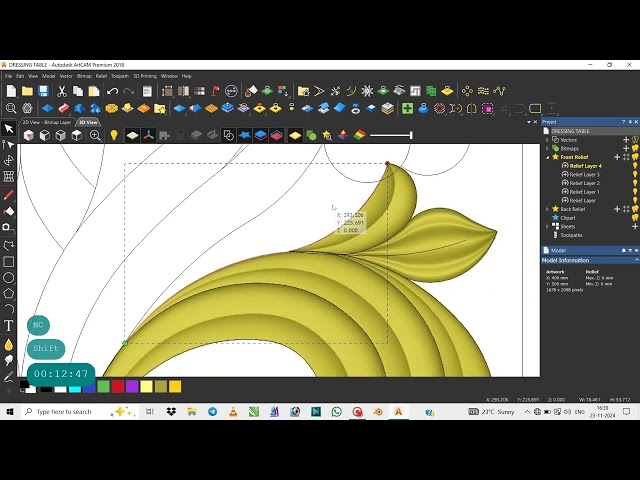This screenshot has height=480, width=640.
Task: Expand the Bitmaps tree node
Action: [547, 148]
